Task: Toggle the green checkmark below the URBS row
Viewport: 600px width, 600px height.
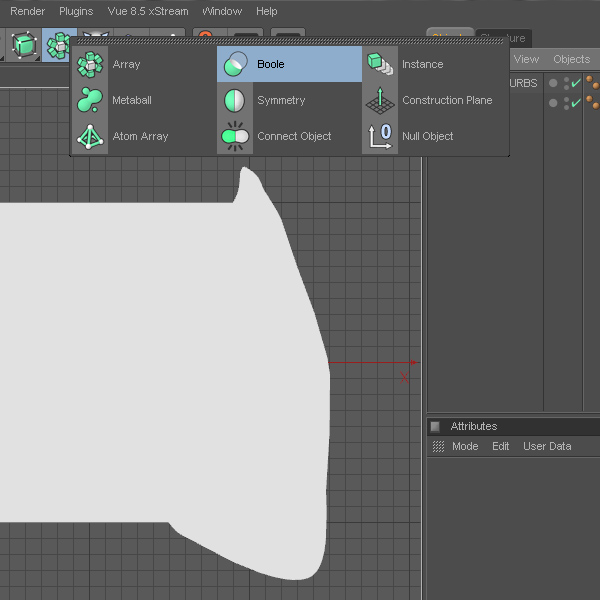Action: [x=576, y=103]
